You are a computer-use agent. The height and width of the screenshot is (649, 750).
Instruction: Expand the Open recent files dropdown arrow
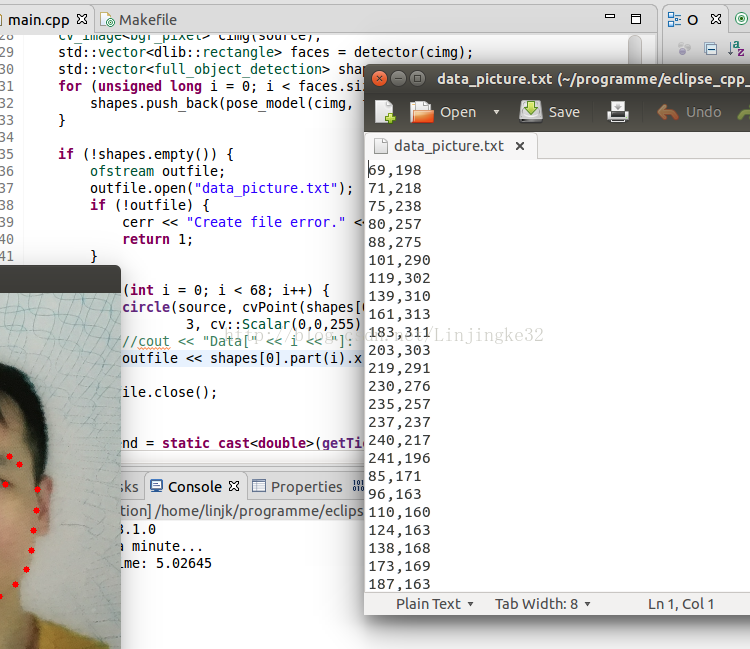[496, 112]
